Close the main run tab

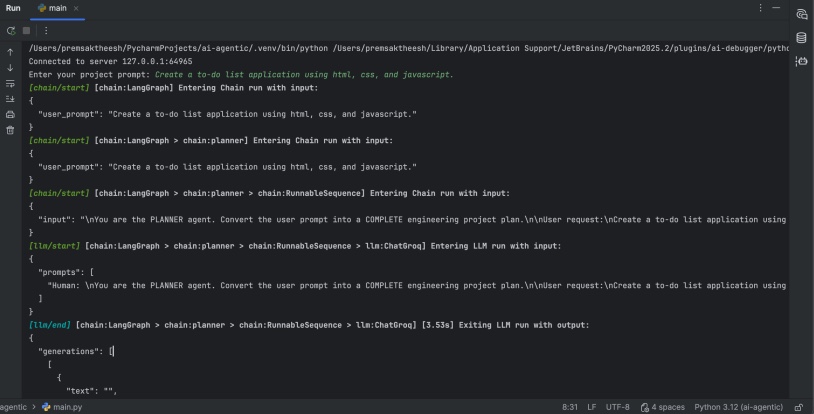tap(77, 8)
